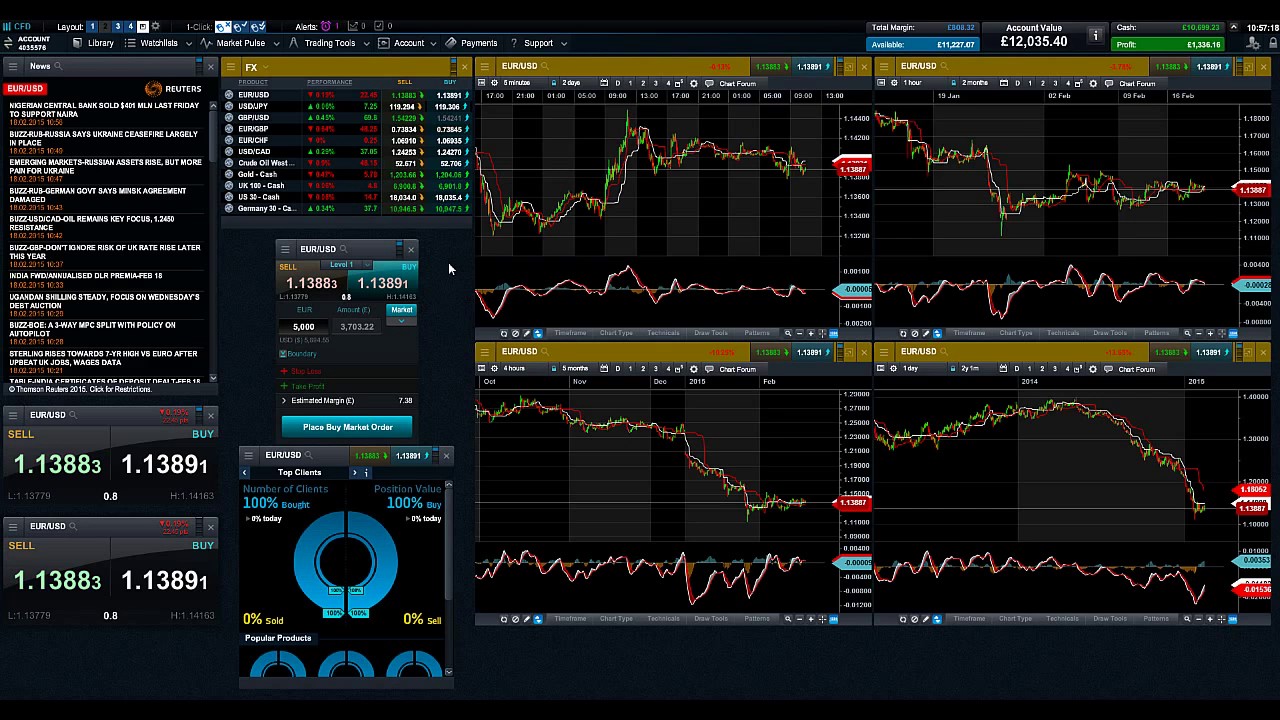Expand Level 1 dropdown in ticket

pos(346,265)
